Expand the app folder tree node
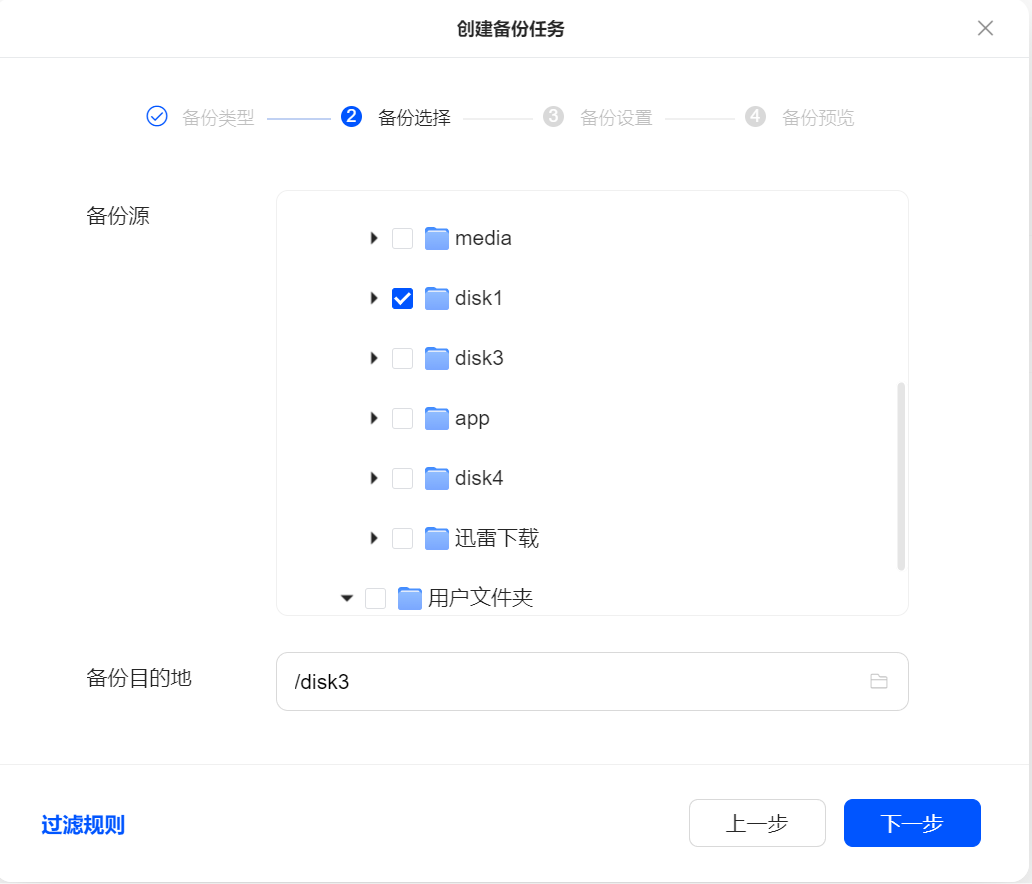Viewport: 1032px width, 884px height. [374, 418]
